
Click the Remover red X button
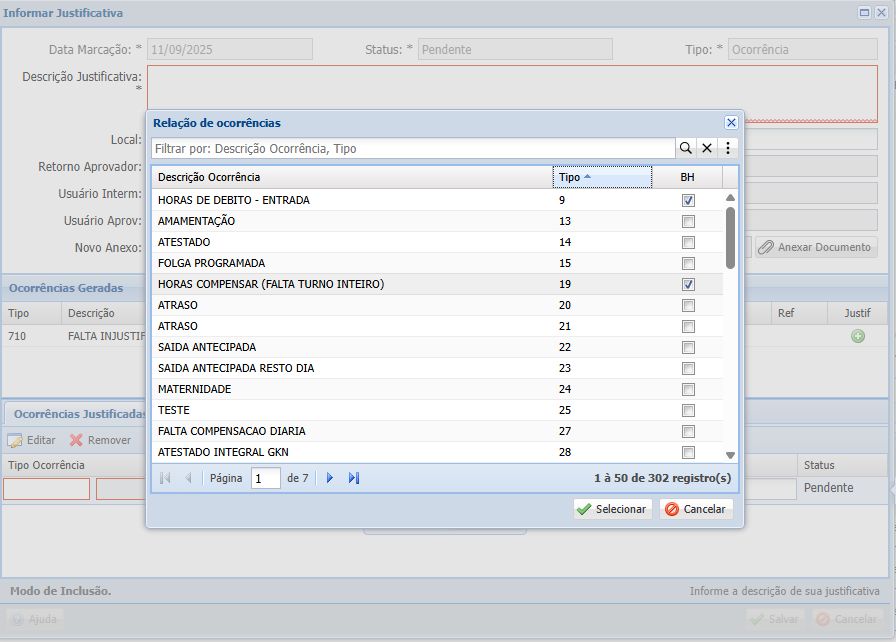[101, 440]
